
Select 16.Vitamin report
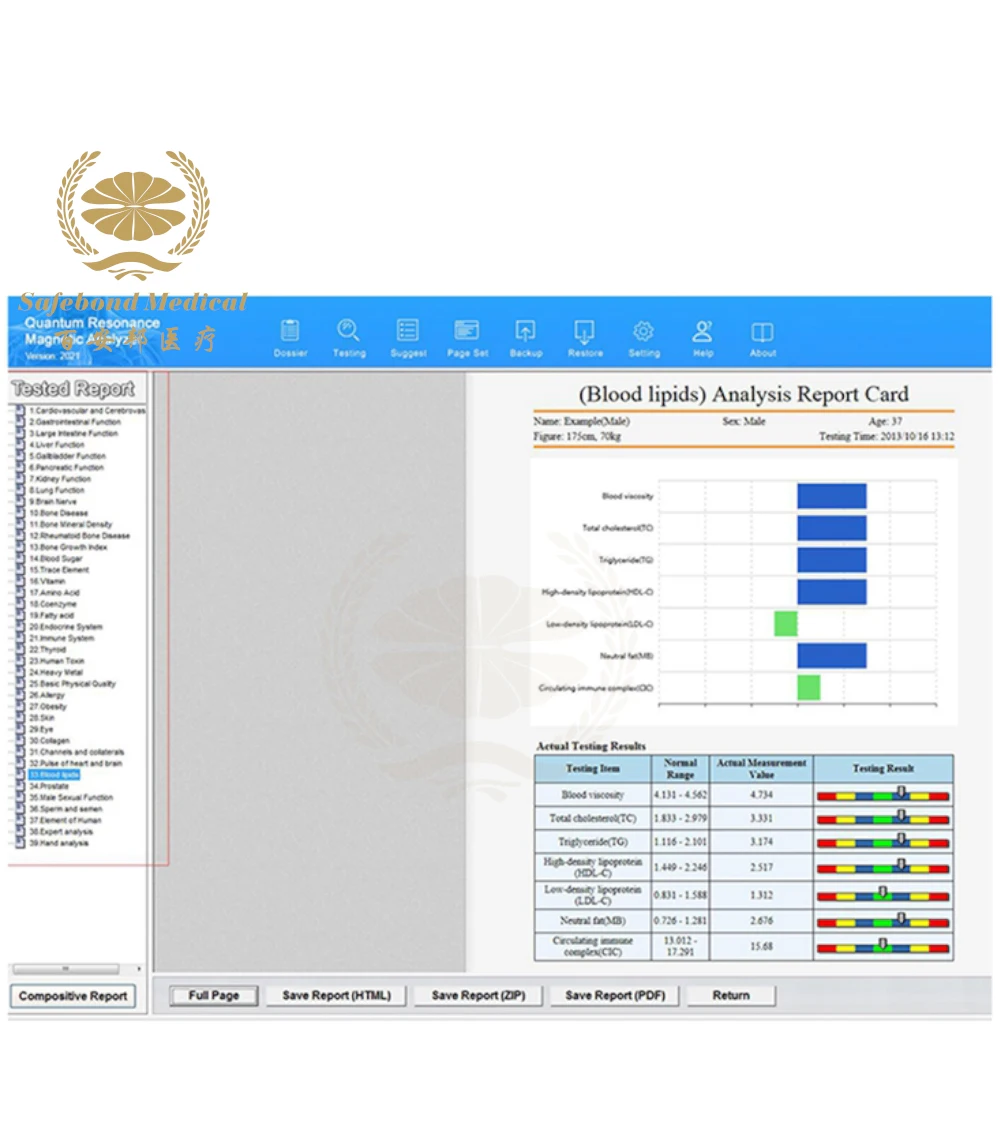click(47, 581)
